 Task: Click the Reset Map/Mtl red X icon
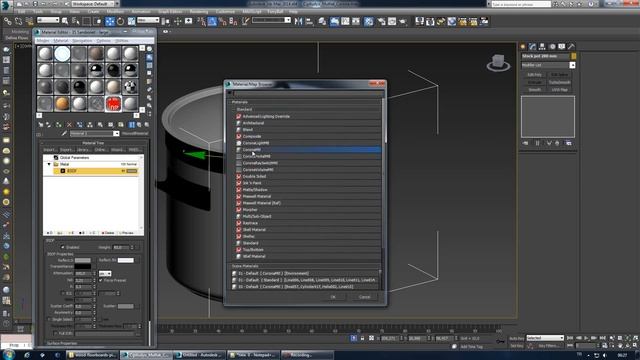click(x=69, y=124)
